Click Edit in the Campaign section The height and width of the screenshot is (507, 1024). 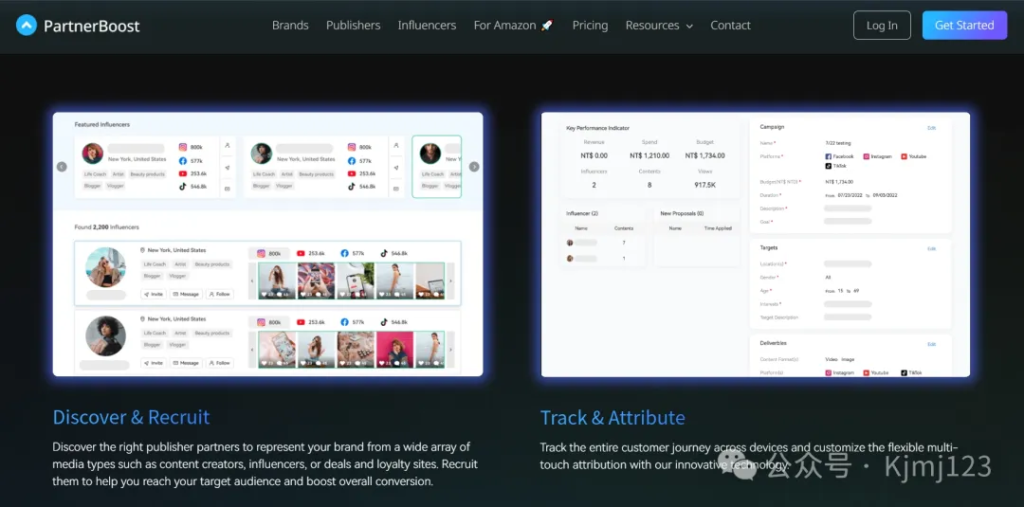(931, 128)
